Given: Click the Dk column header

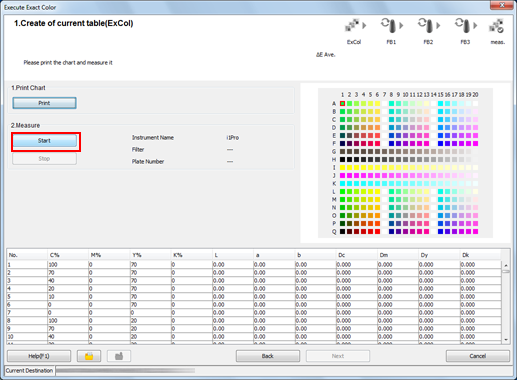Looking at the screenshot, I should [x=481, y=255].
